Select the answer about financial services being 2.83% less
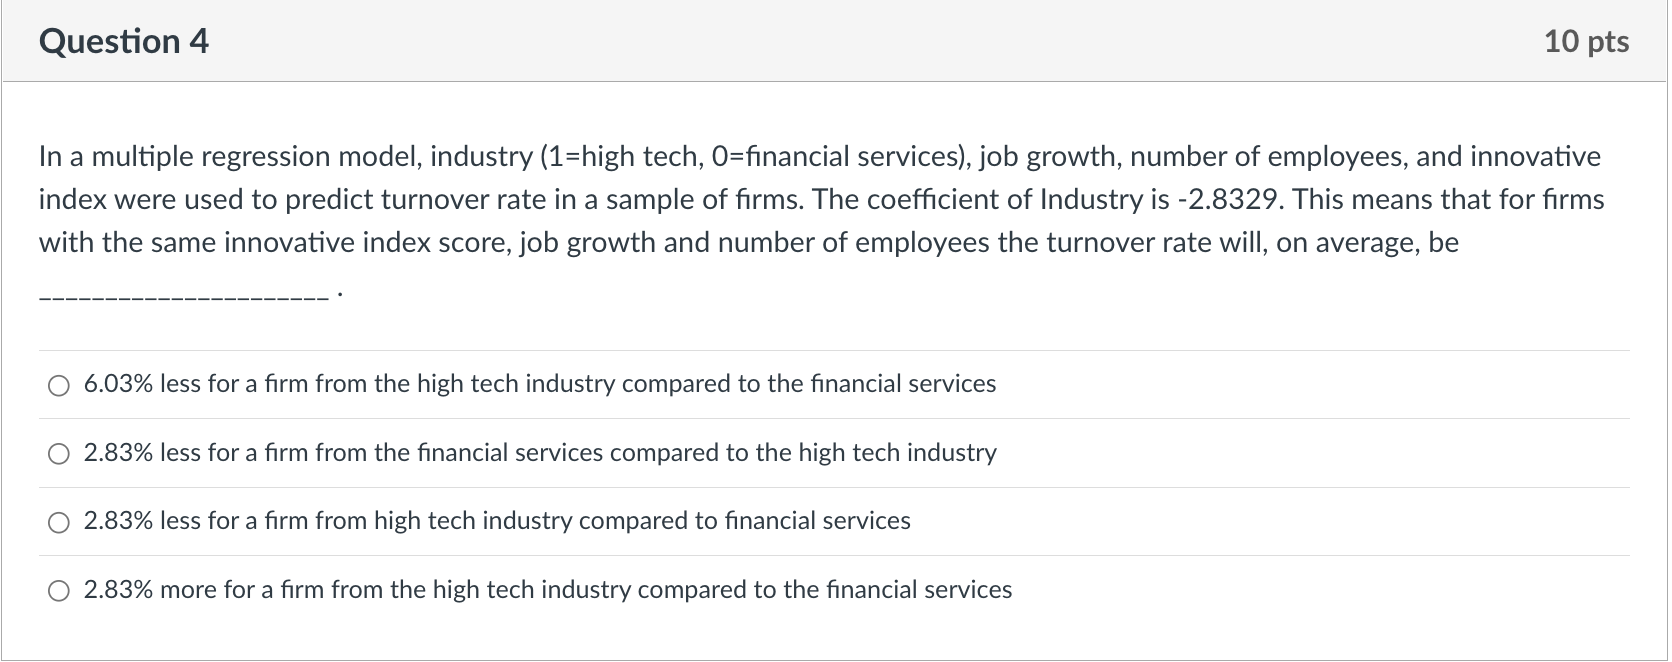Screen dimensions: 1672x662 tap(59, 453)
